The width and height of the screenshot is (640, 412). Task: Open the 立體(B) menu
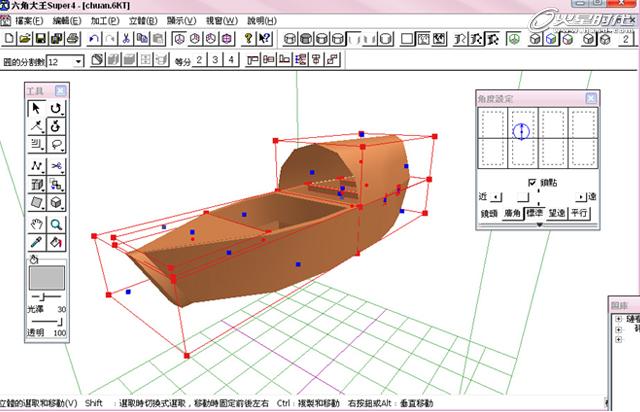click(x=143, y=20)
